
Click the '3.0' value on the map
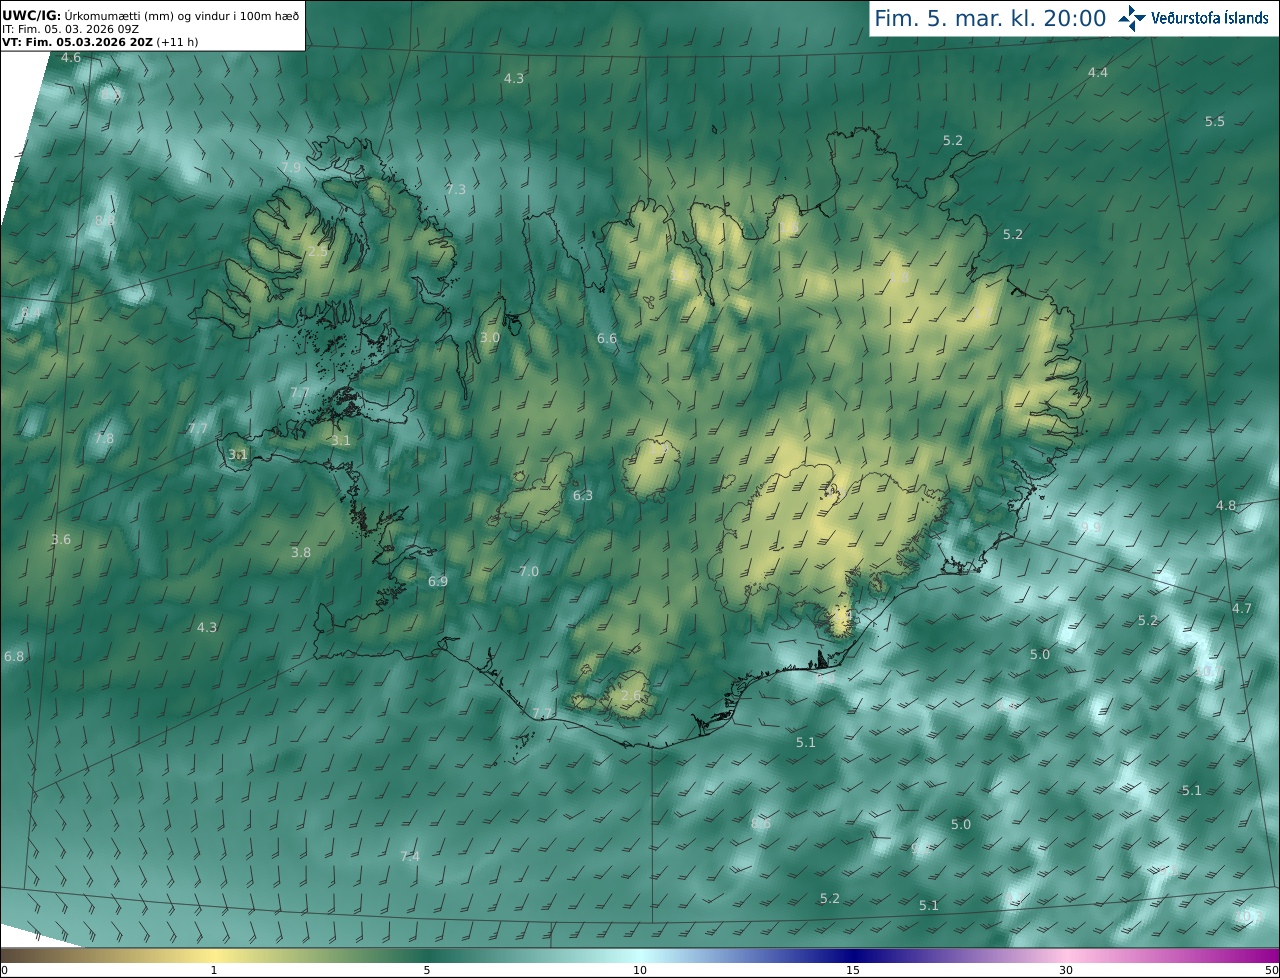[x=490, y=338]
